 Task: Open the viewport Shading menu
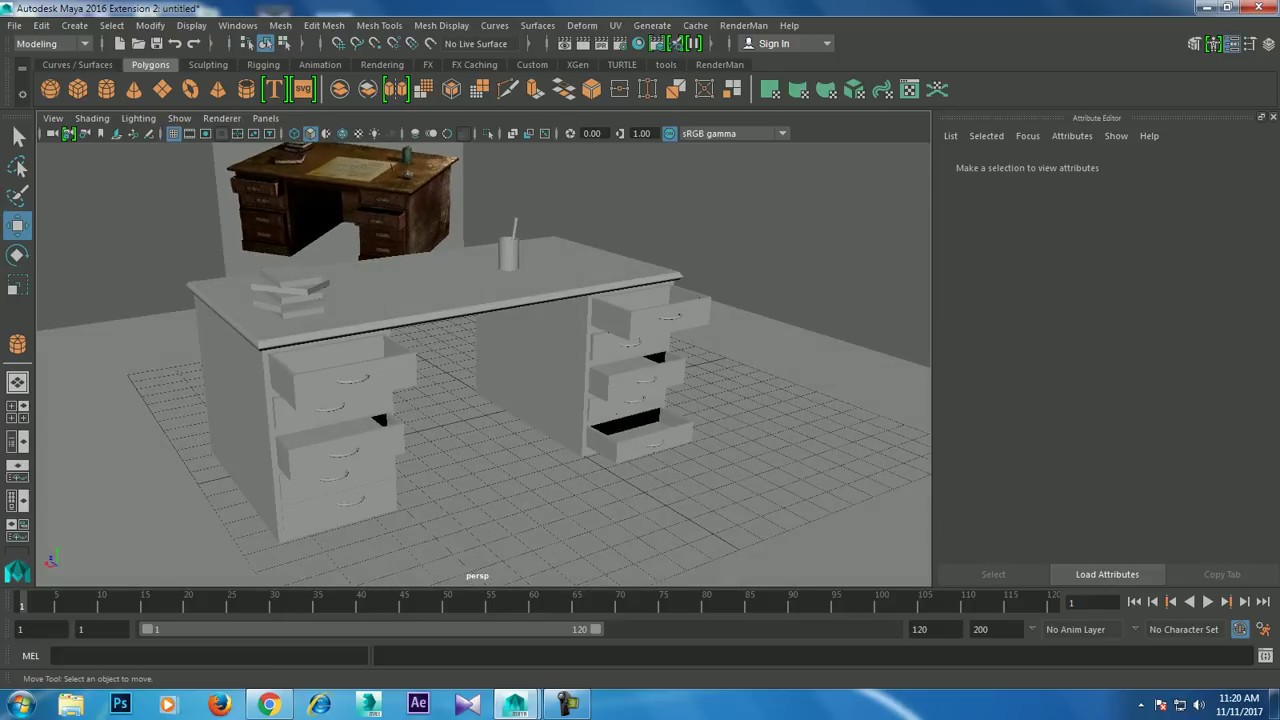[92, 118]
